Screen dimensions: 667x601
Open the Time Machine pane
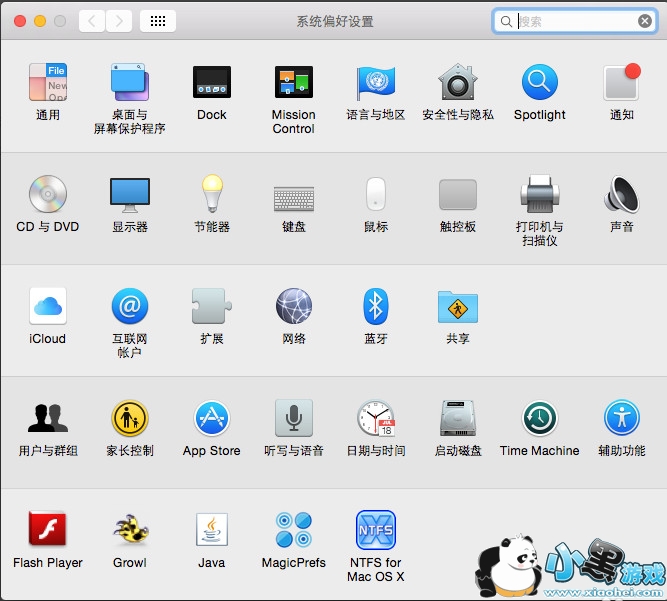pyautogui.click(x=539, y=418)
